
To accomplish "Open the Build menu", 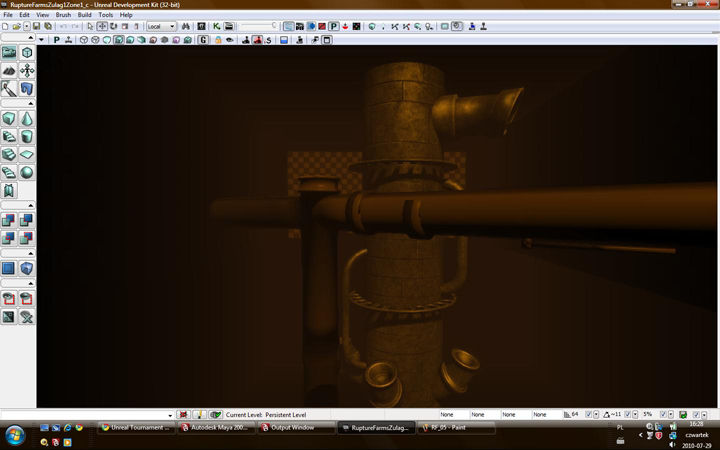I will pos(84,15).
